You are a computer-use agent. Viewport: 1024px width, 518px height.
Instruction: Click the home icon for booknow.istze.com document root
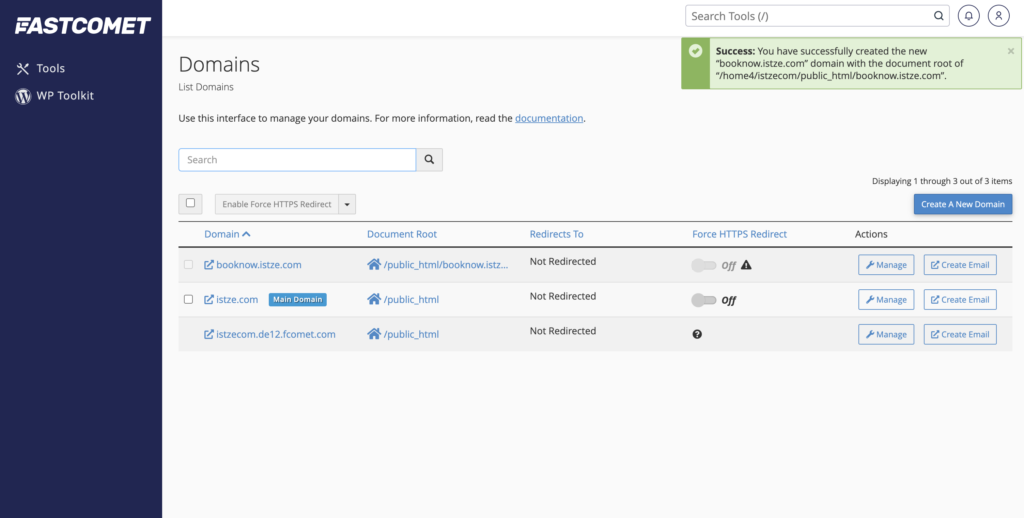(x=374, y=265)
